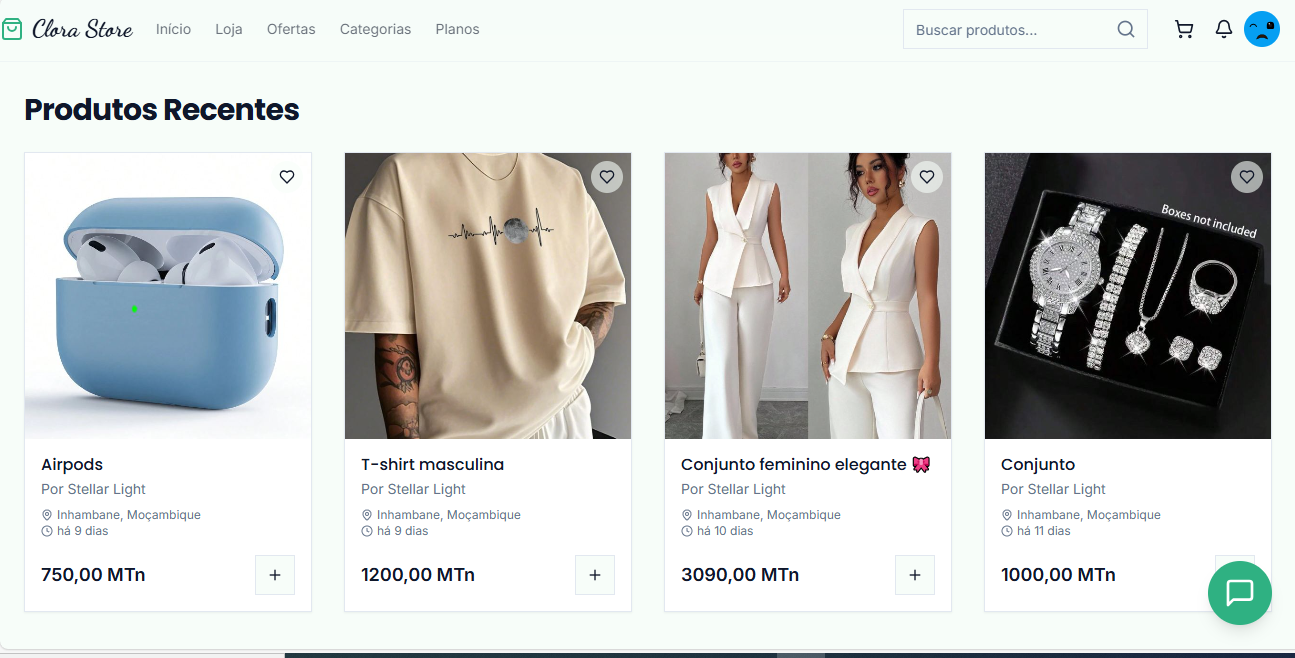Favorite the Airpods product
1295x658 pixels.
pyautogui.click(x=287, y=176)
